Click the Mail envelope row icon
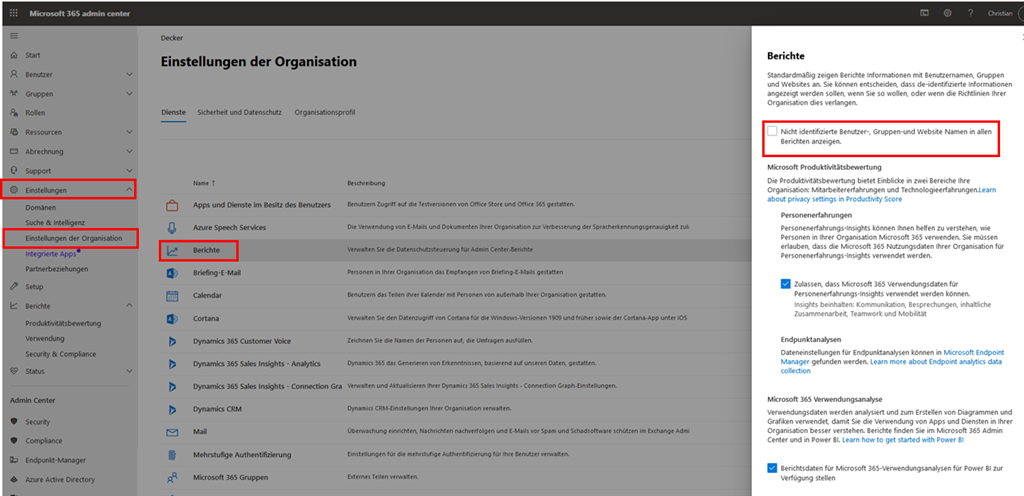The image size is (1024, 496). pos(172,432)
